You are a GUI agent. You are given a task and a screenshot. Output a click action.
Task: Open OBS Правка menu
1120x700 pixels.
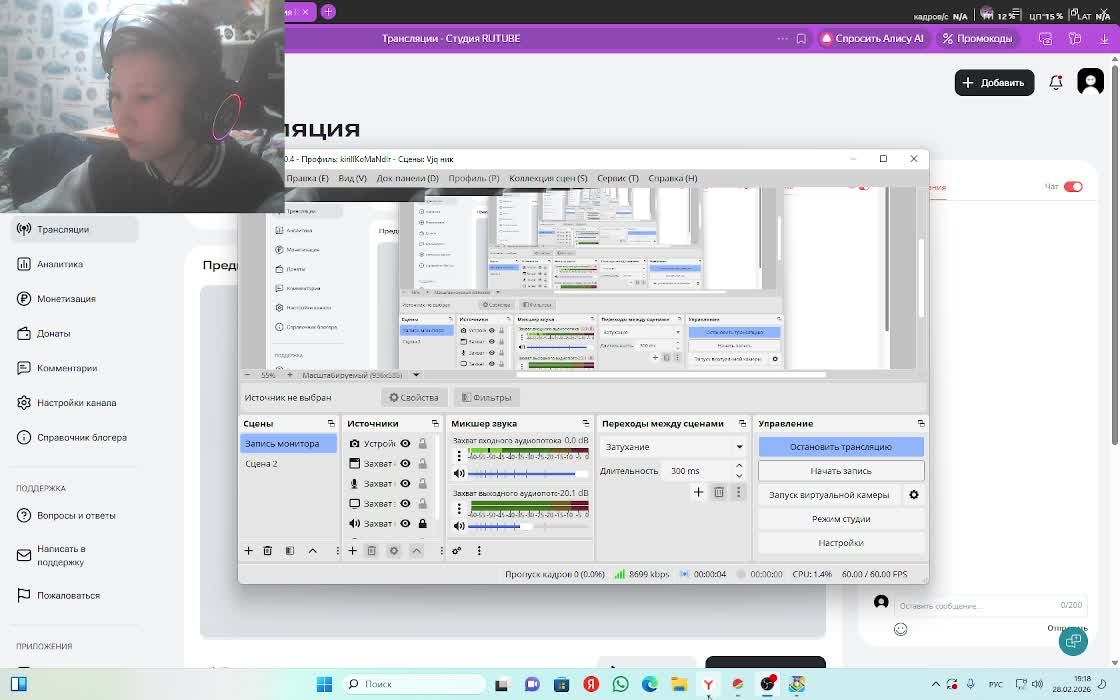click(x=308, y=178)
